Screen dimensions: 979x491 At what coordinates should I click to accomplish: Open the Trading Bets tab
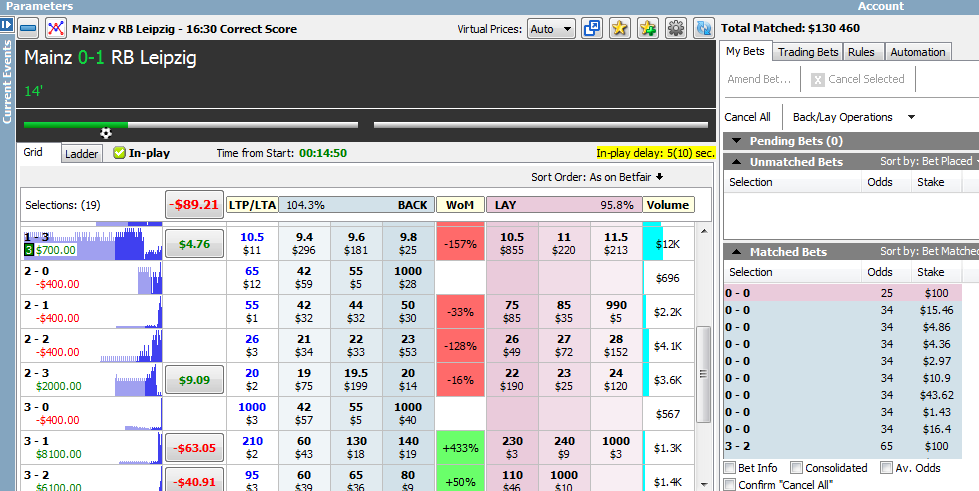[x=808, y=52]
